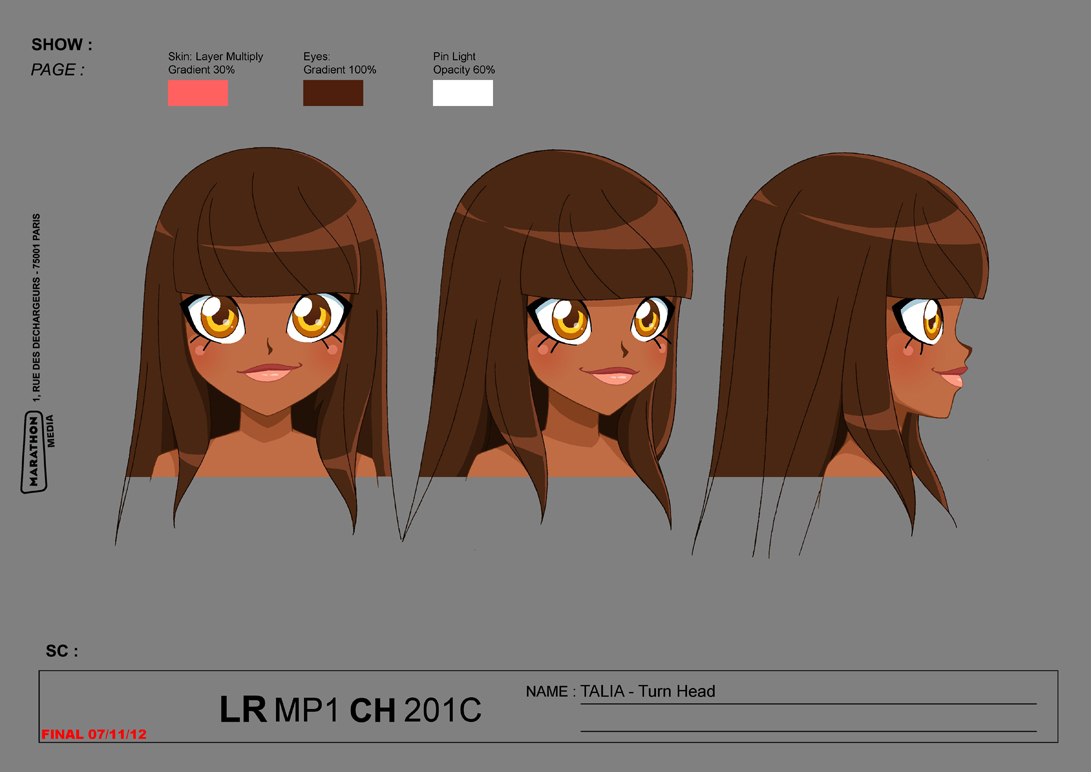The width and height of the screenshot is (1091, 772).
Task: Click the Pin Light Opacity 60% label
Action: pos(463,63)
